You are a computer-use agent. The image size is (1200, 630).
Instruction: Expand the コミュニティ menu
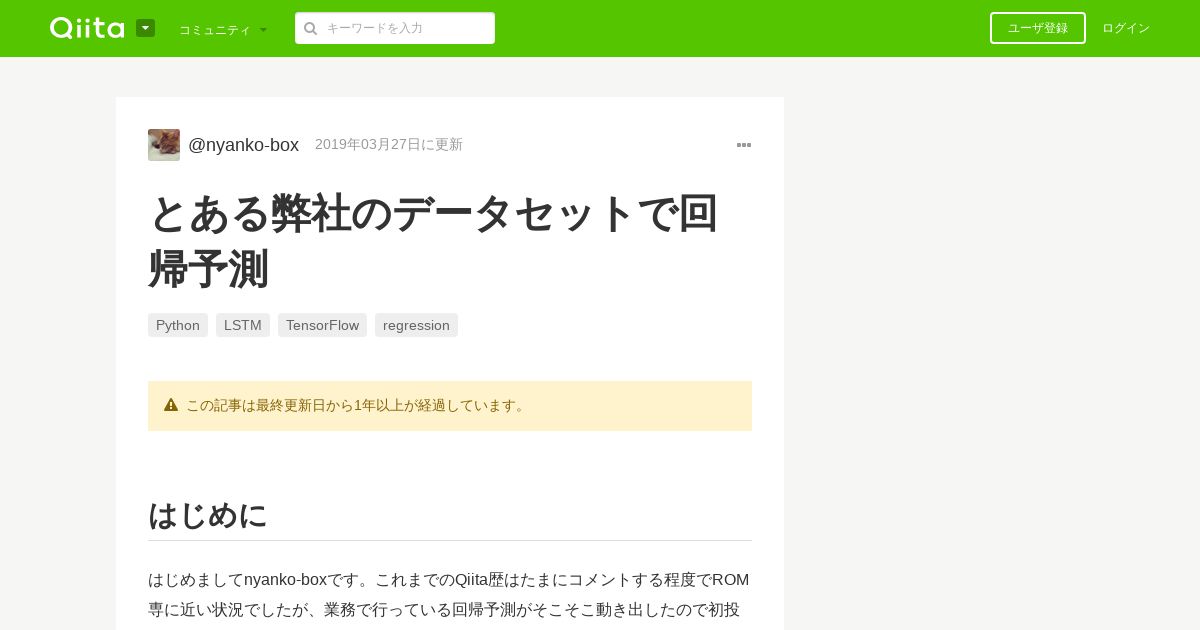[x=223, y=29]
